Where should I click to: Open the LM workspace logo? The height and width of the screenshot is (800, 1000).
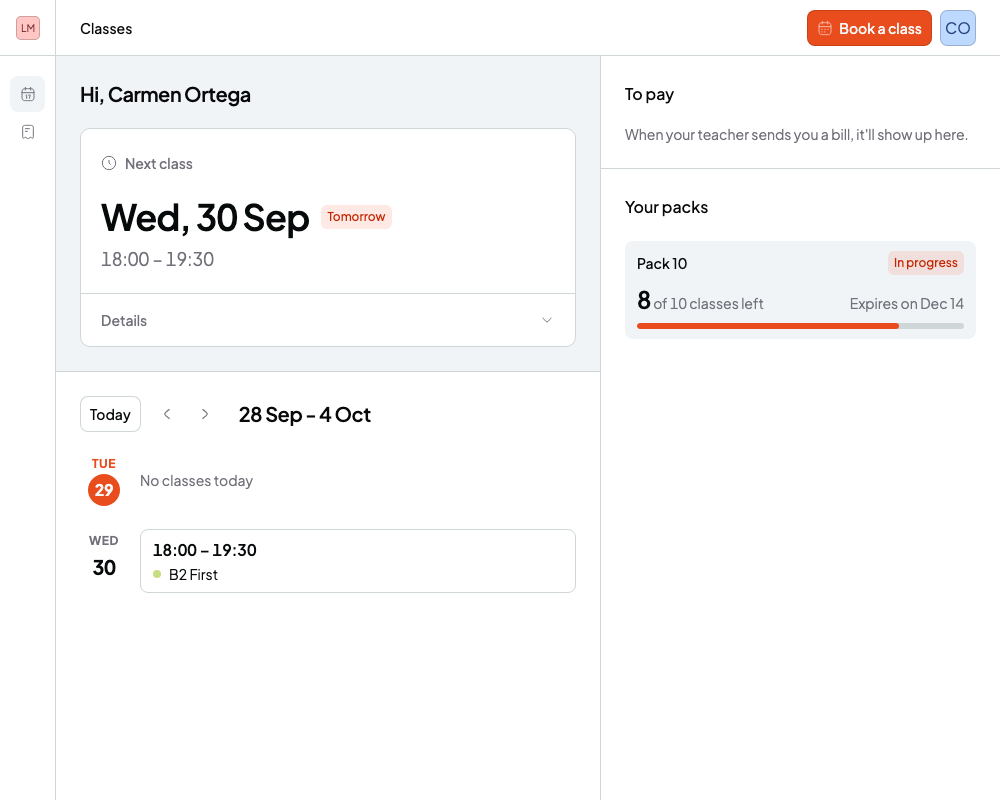coord(27,28)
